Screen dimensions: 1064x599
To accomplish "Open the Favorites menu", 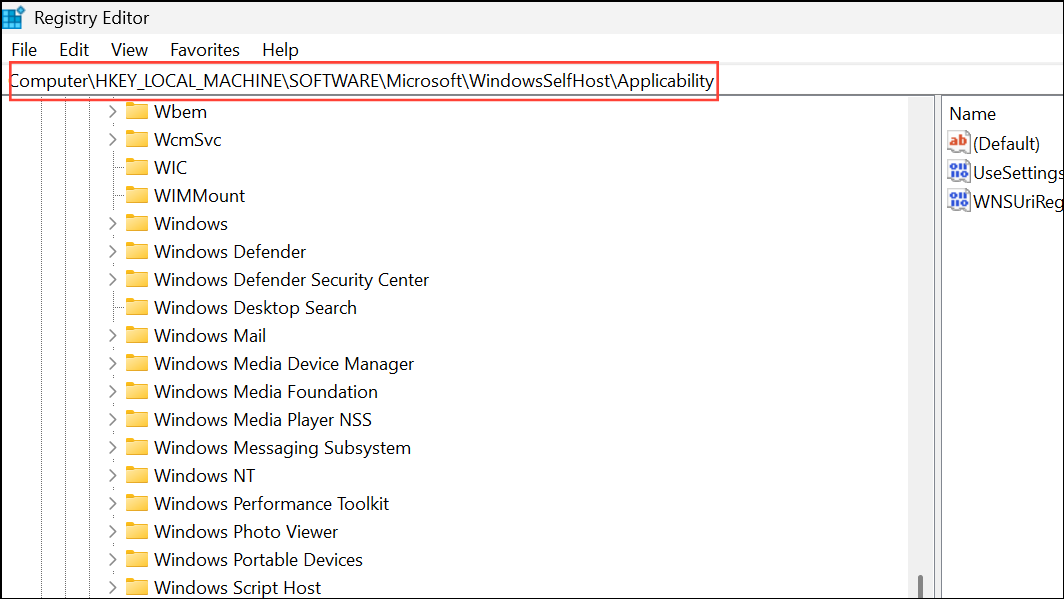I will (x=204, y=50).
